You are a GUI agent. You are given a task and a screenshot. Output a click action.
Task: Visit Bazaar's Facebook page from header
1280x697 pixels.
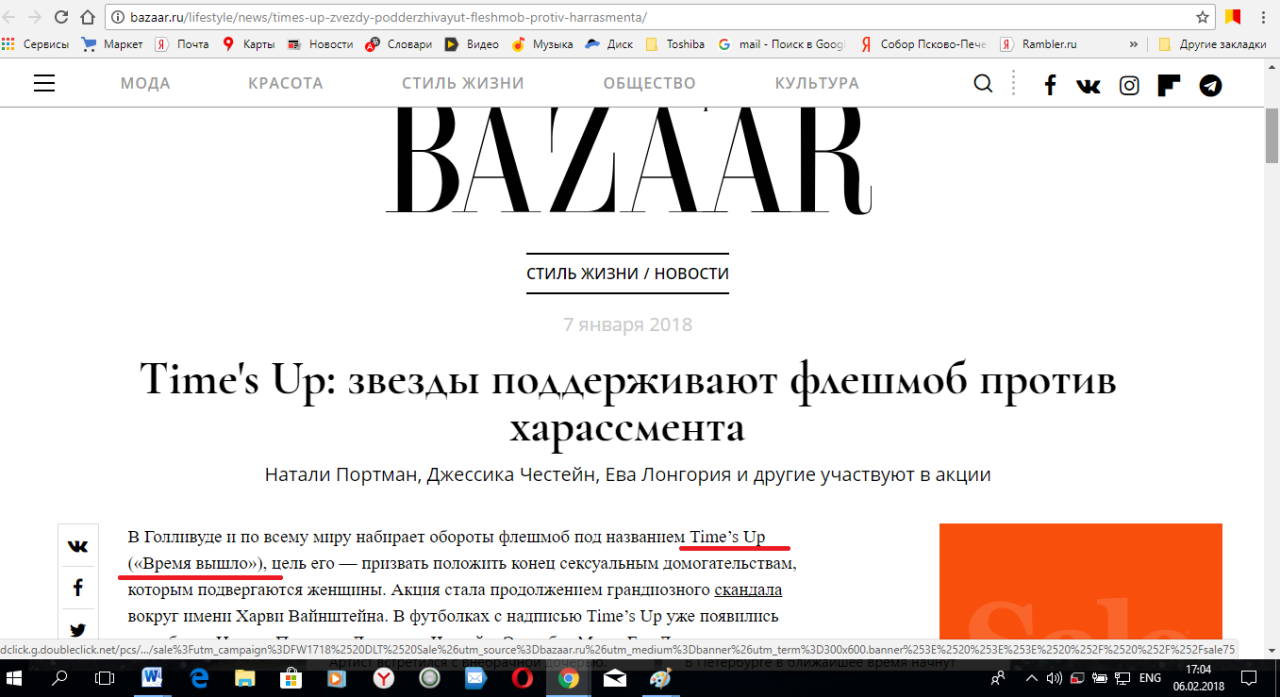(1050, 85)
